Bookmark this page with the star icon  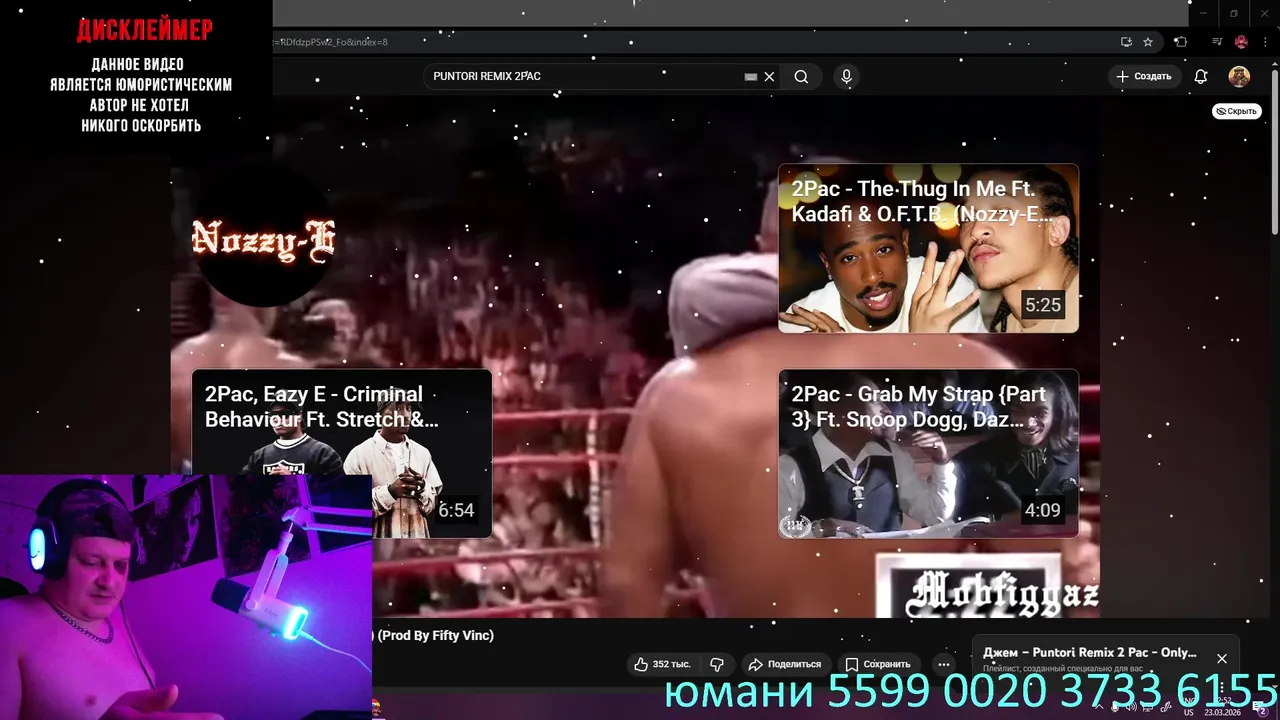1148,42
